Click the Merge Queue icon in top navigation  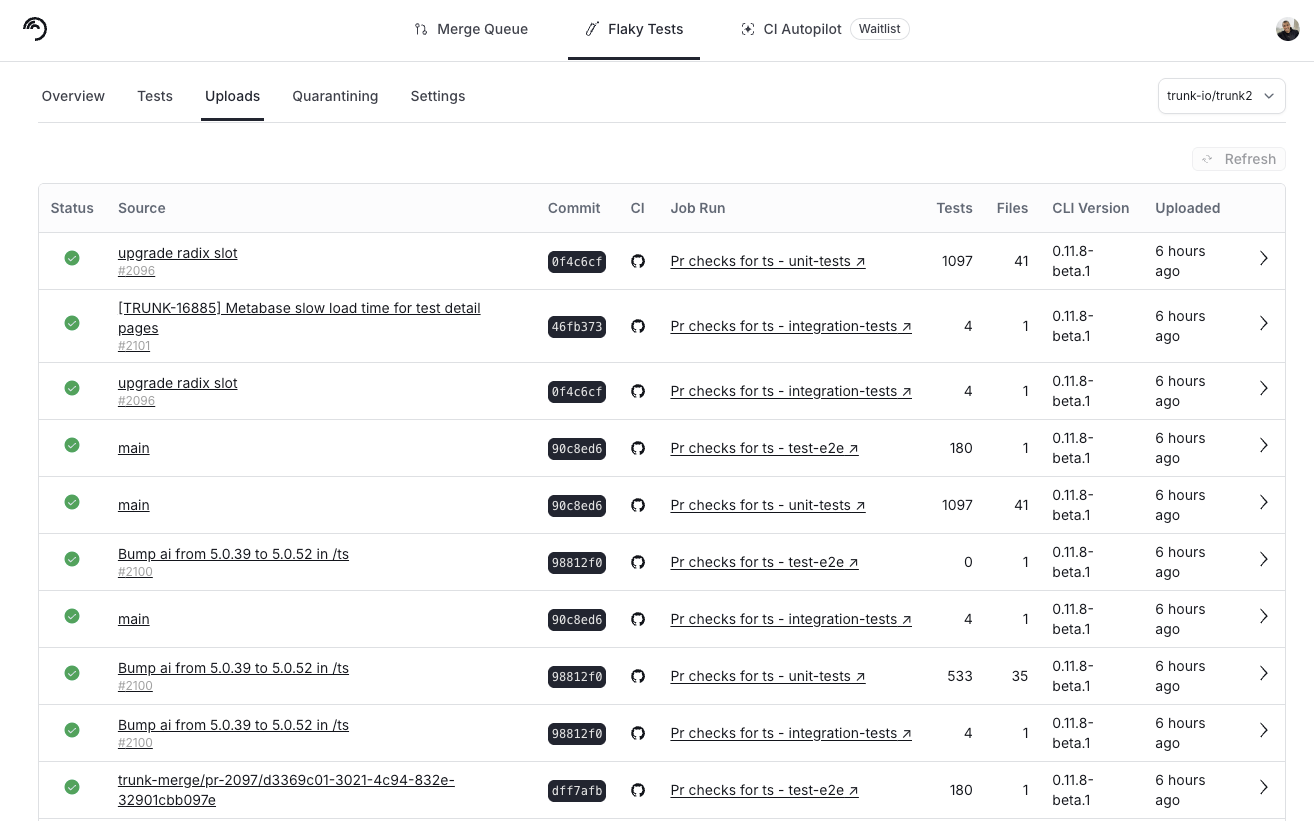[421, 29]
